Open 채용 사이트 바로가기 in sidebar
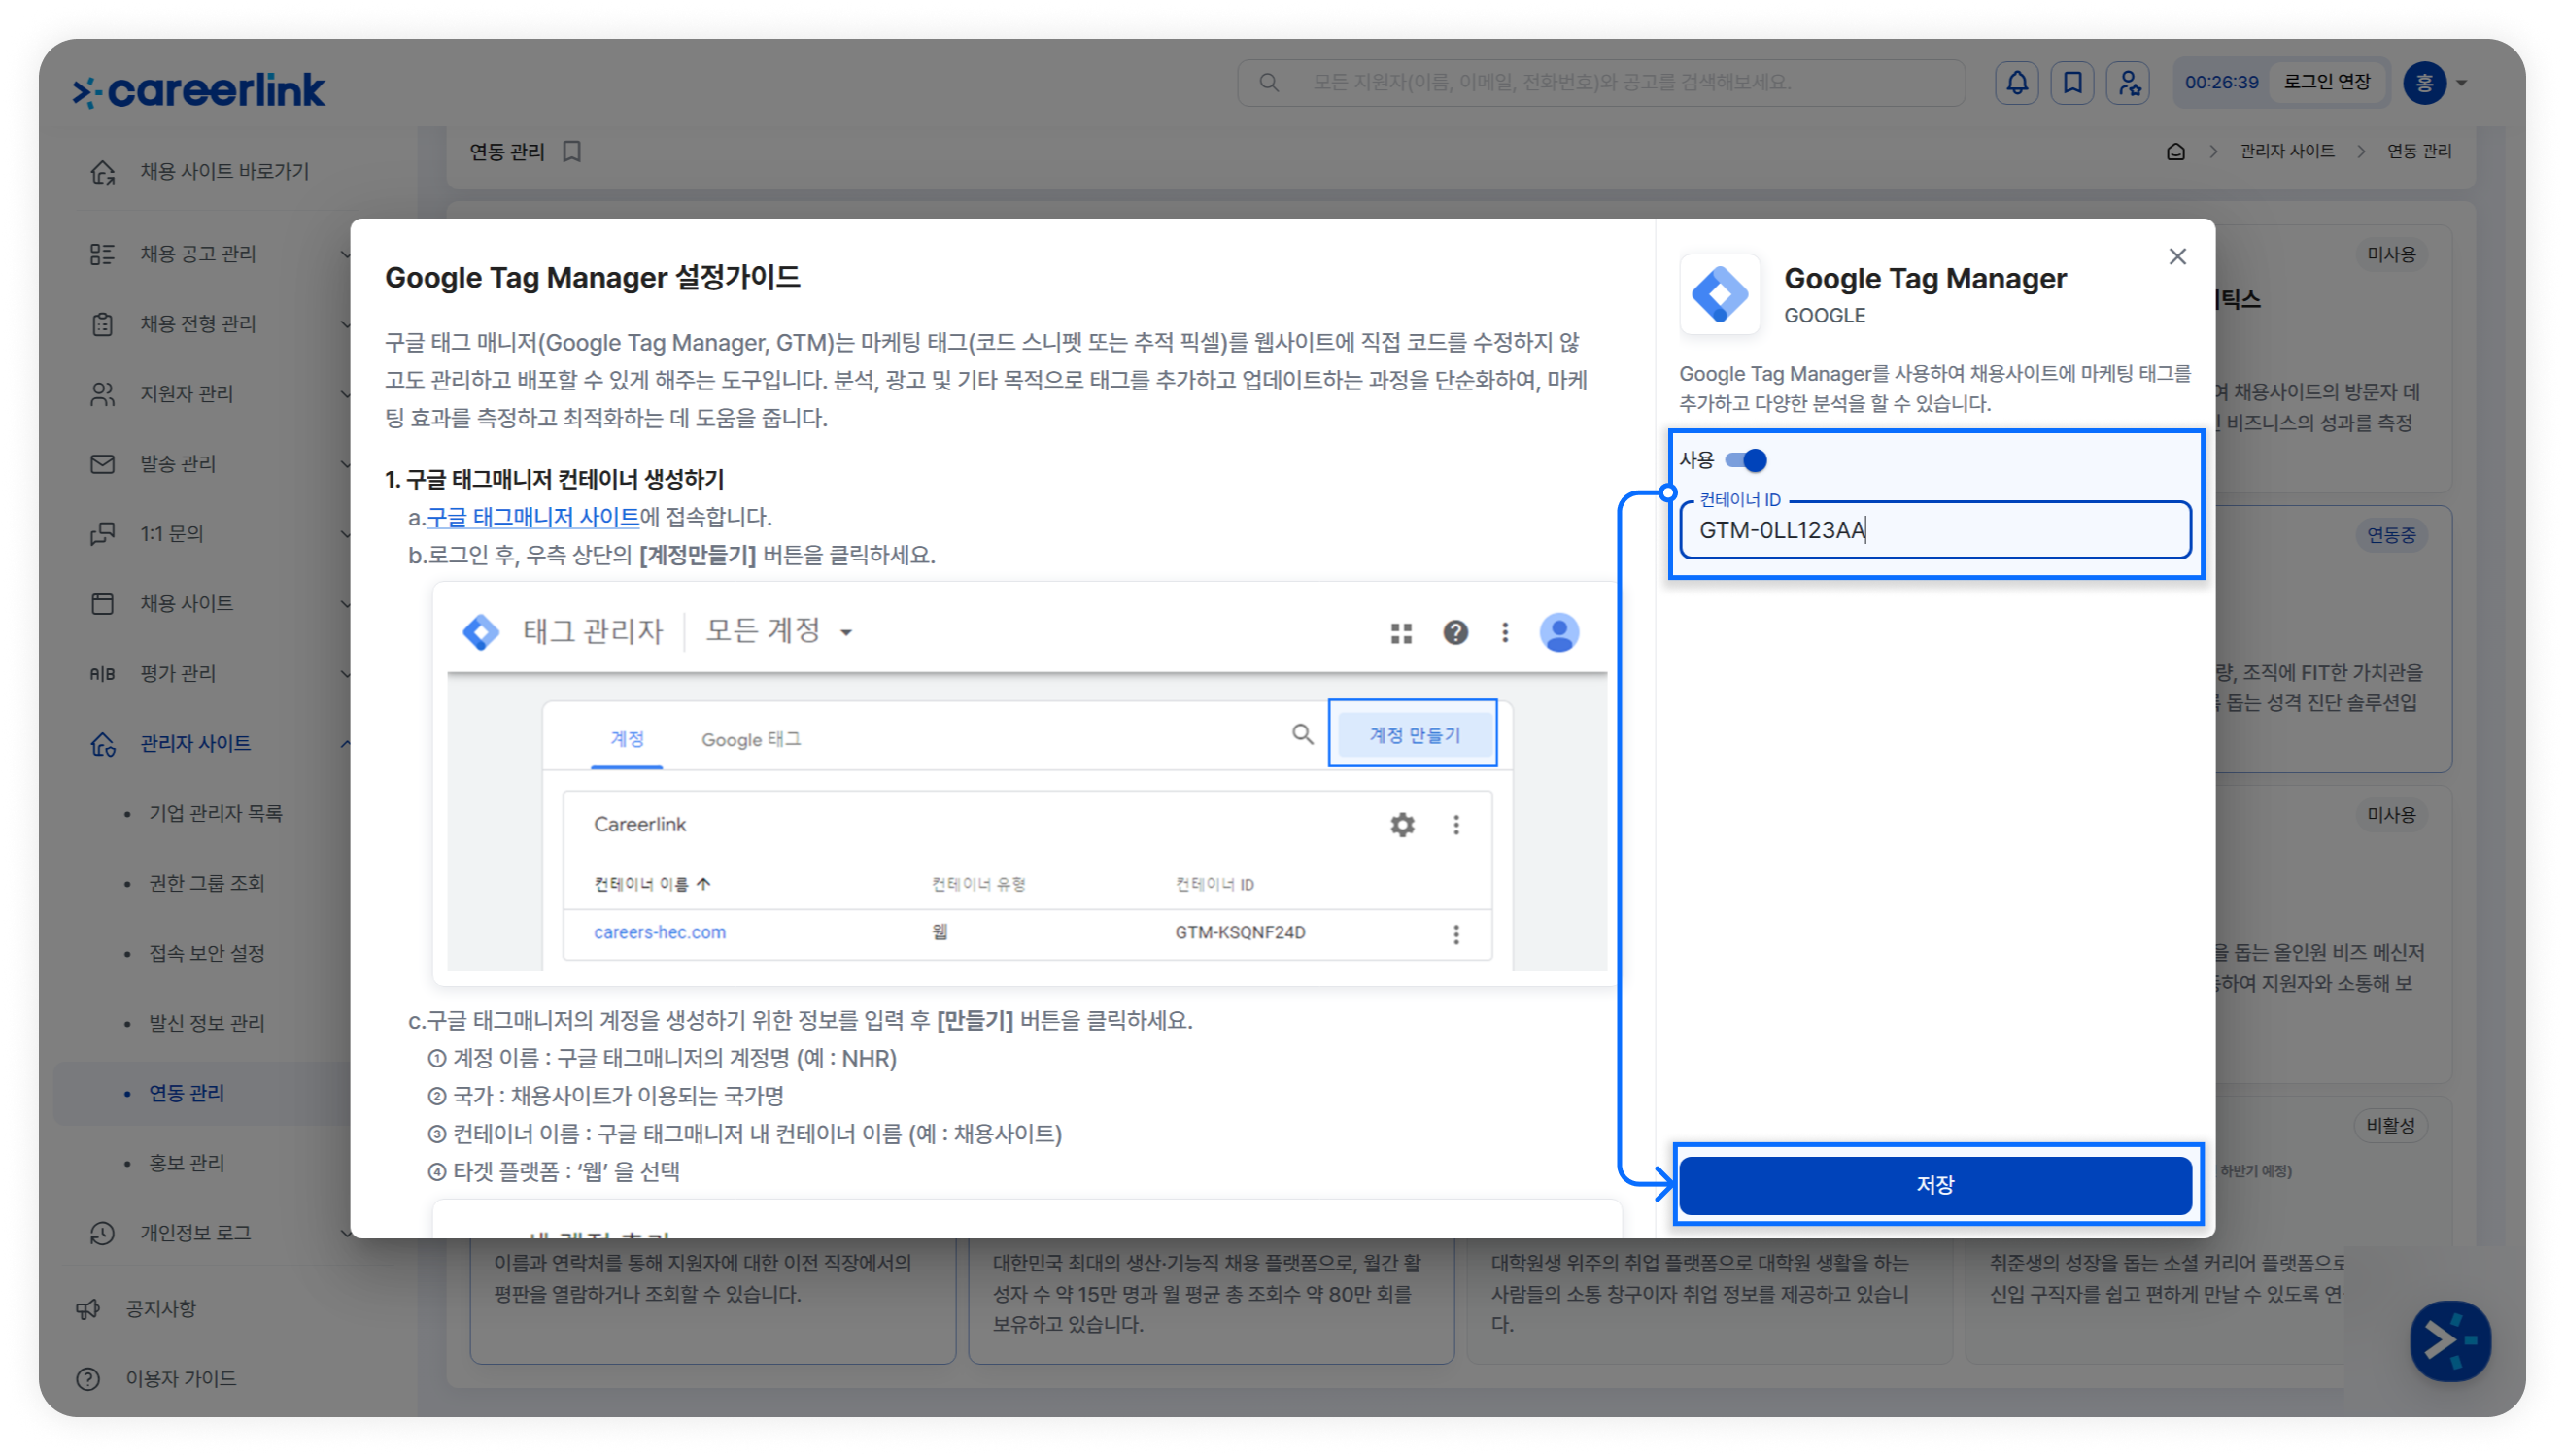 224,171
